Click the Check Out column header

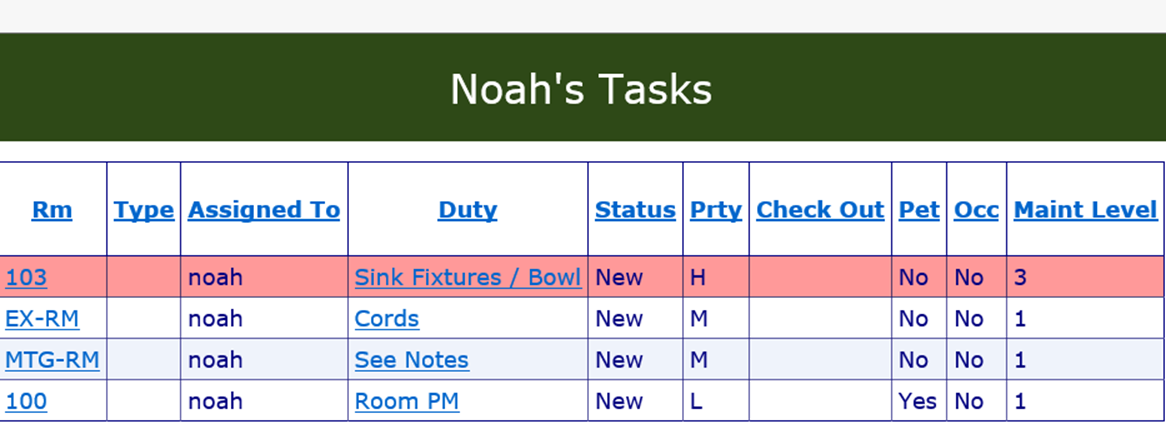[820, 210]
